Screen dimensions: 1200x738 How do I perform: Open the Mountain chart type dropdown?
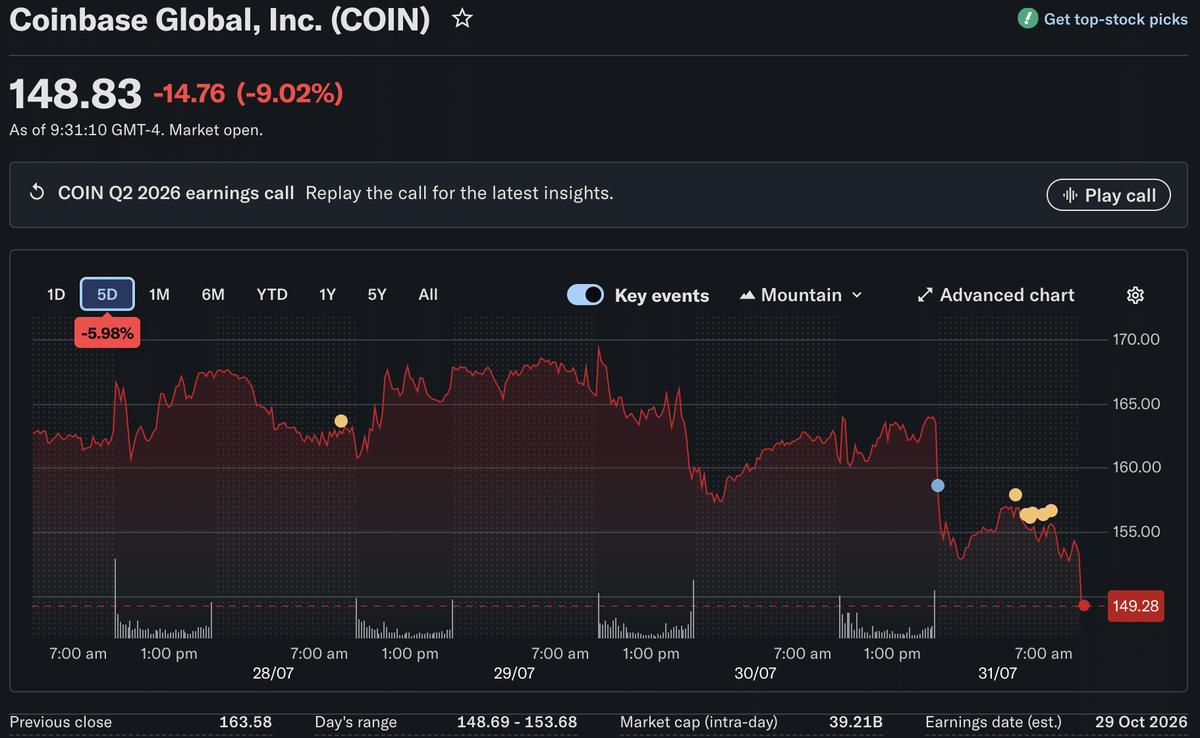pos(801,295)
